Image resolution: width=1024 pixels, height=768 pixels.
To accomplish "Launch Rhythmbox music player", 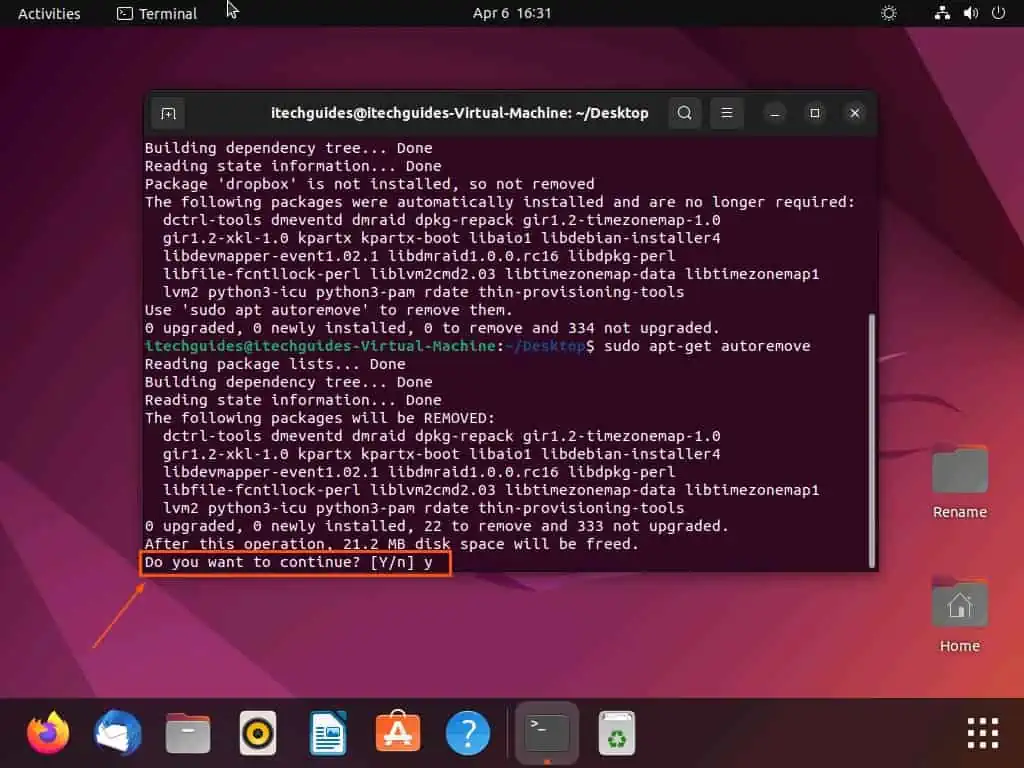I will (x=257, y=733).
